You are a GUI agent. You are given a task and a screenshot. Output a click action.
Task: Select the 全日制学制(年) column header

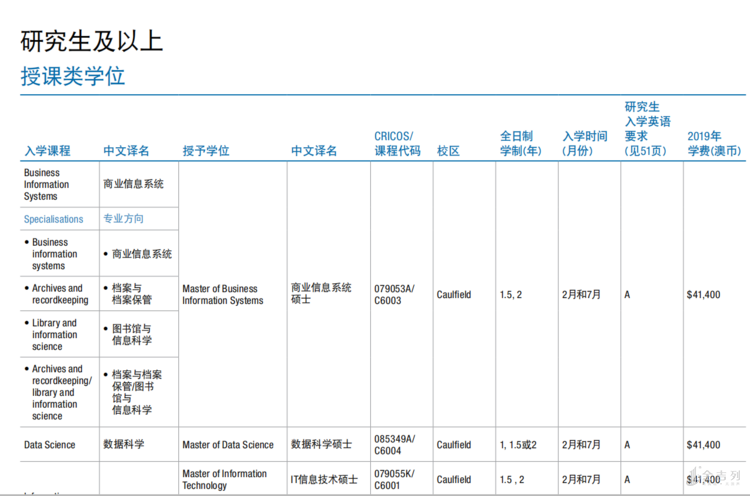[520, 144]
